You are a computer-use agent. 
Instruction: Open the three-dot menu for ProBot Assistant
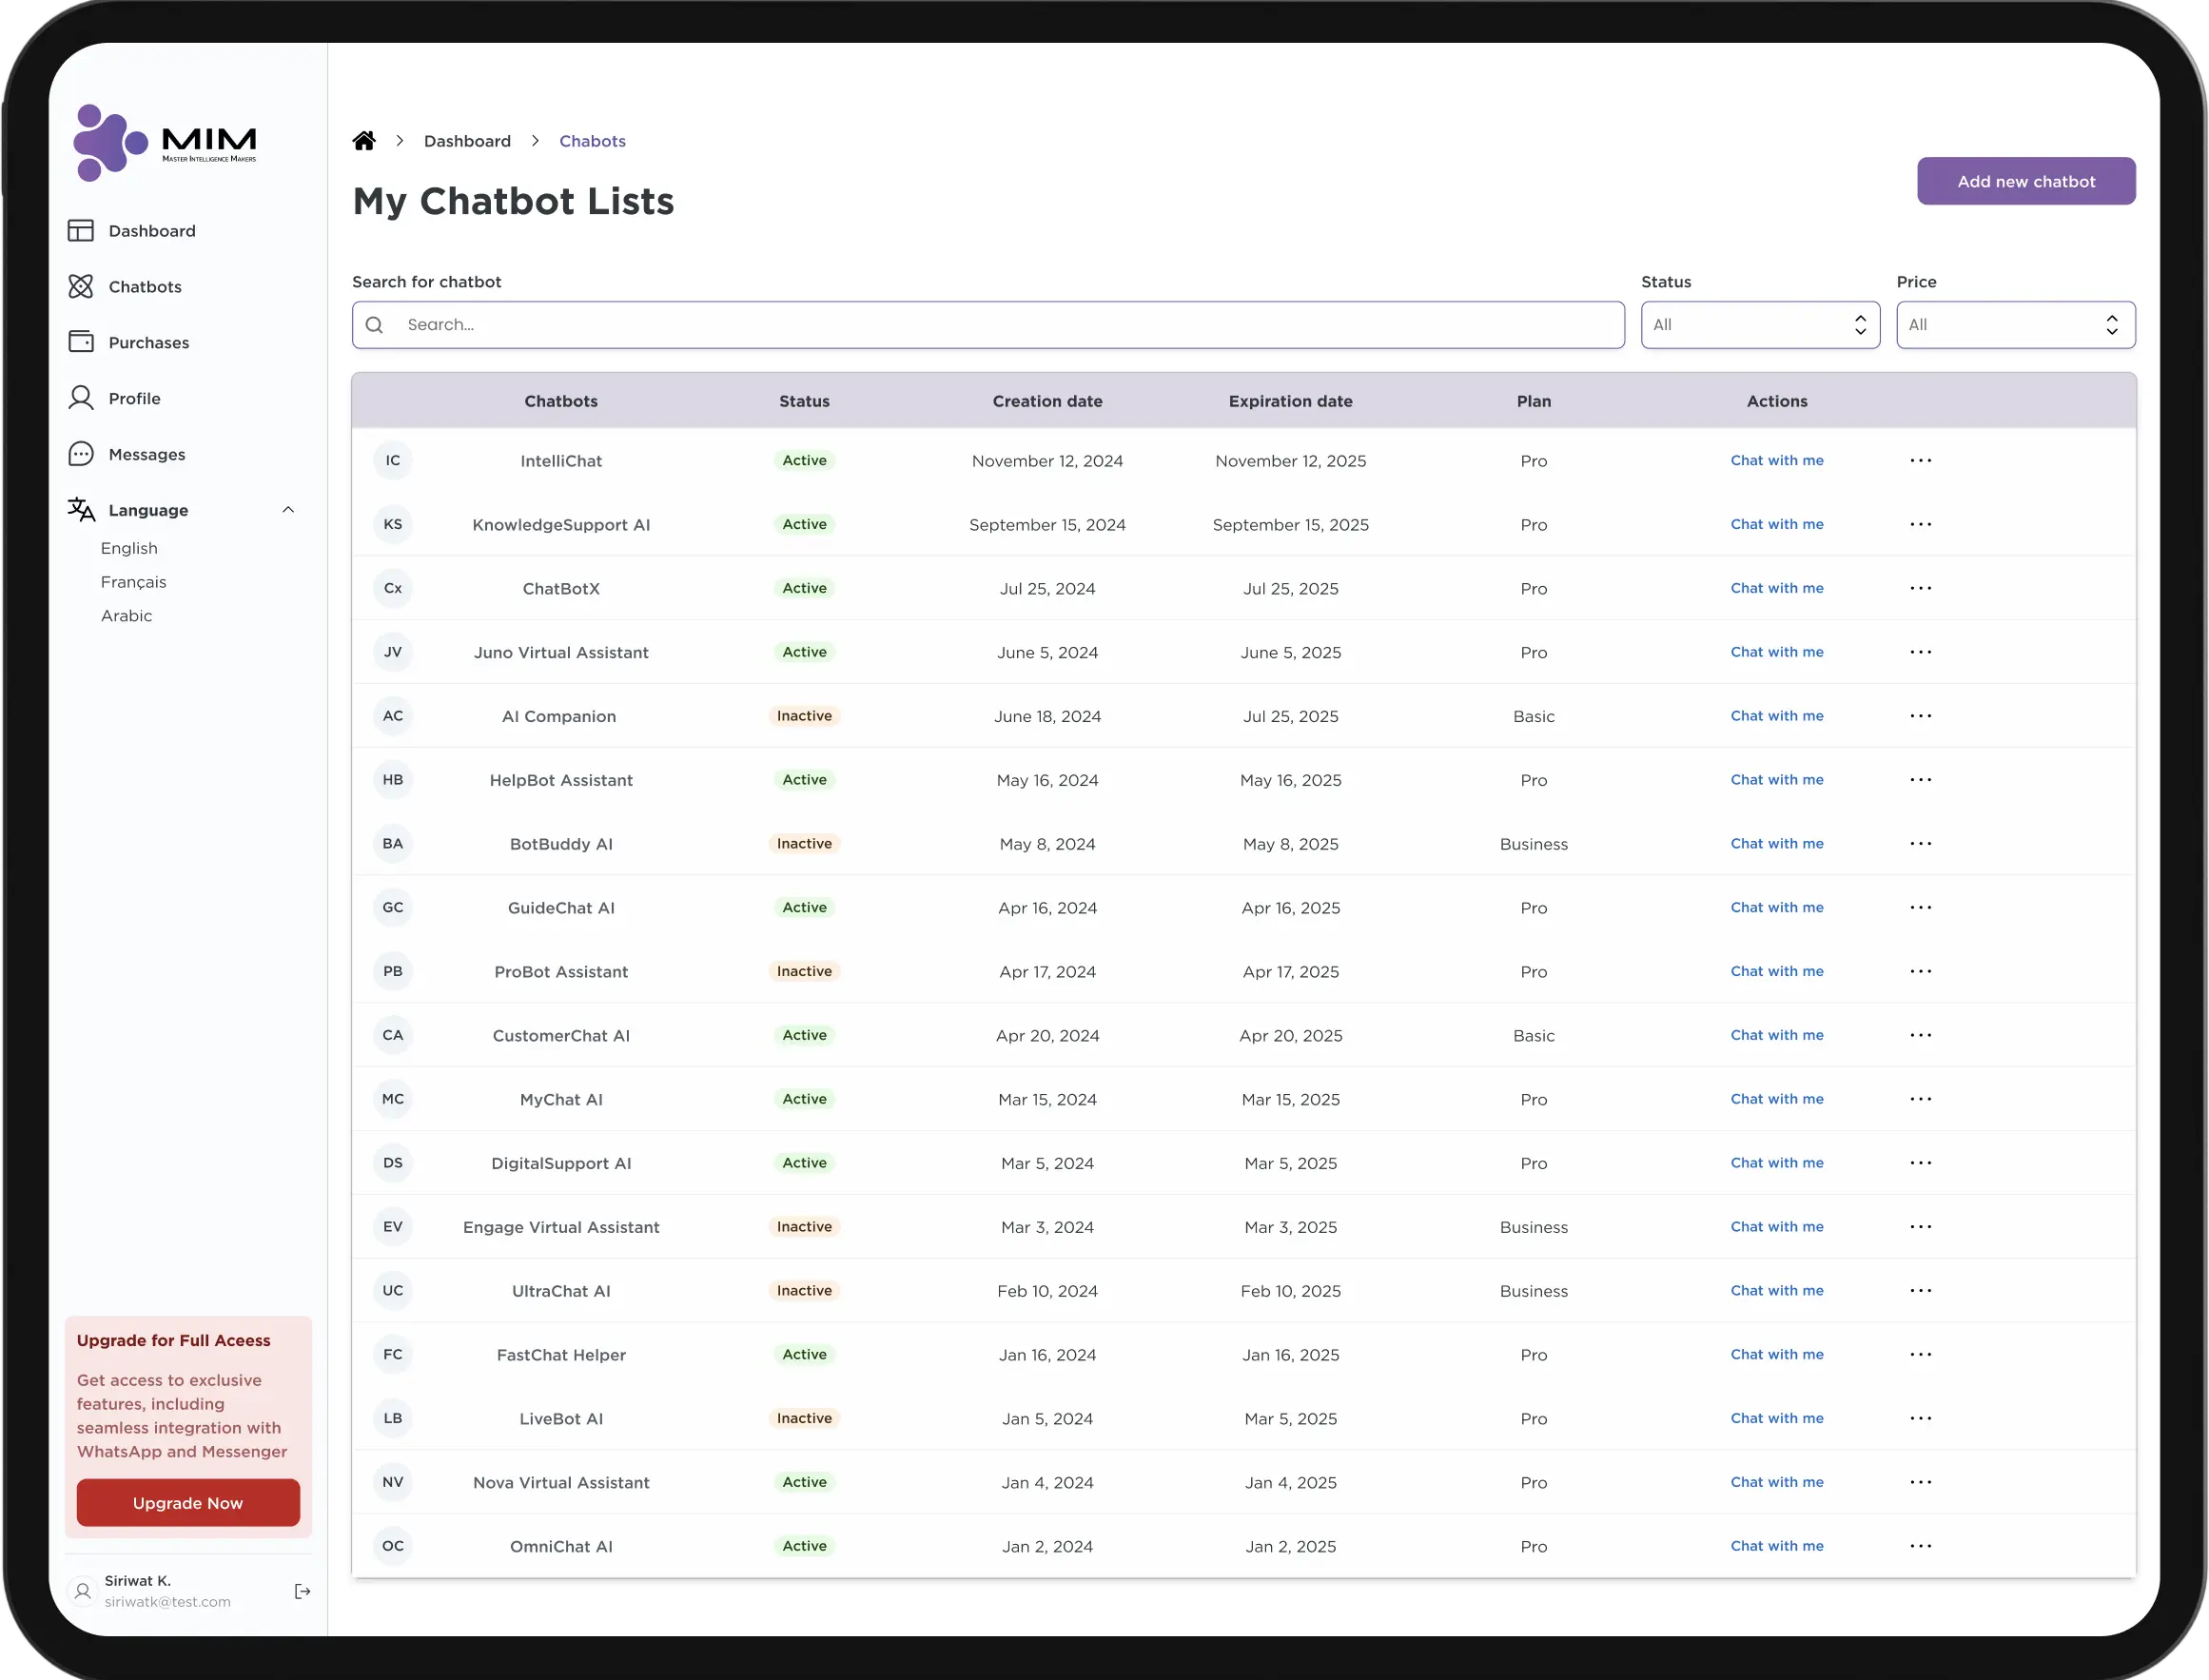(x=1921, y=972)
